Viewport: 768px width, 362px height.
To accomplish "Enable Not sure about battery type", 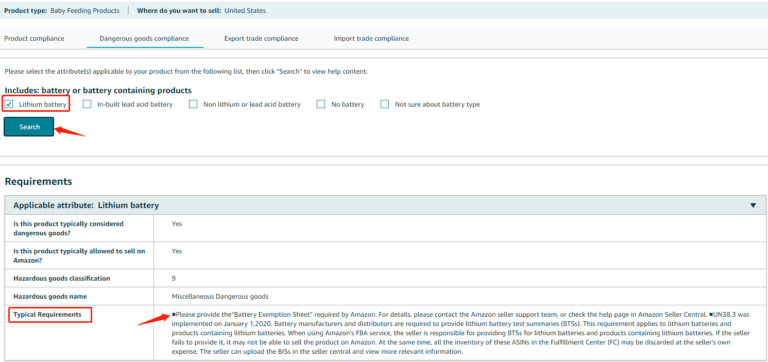I will pyautogui.click(x=385, y=104).
